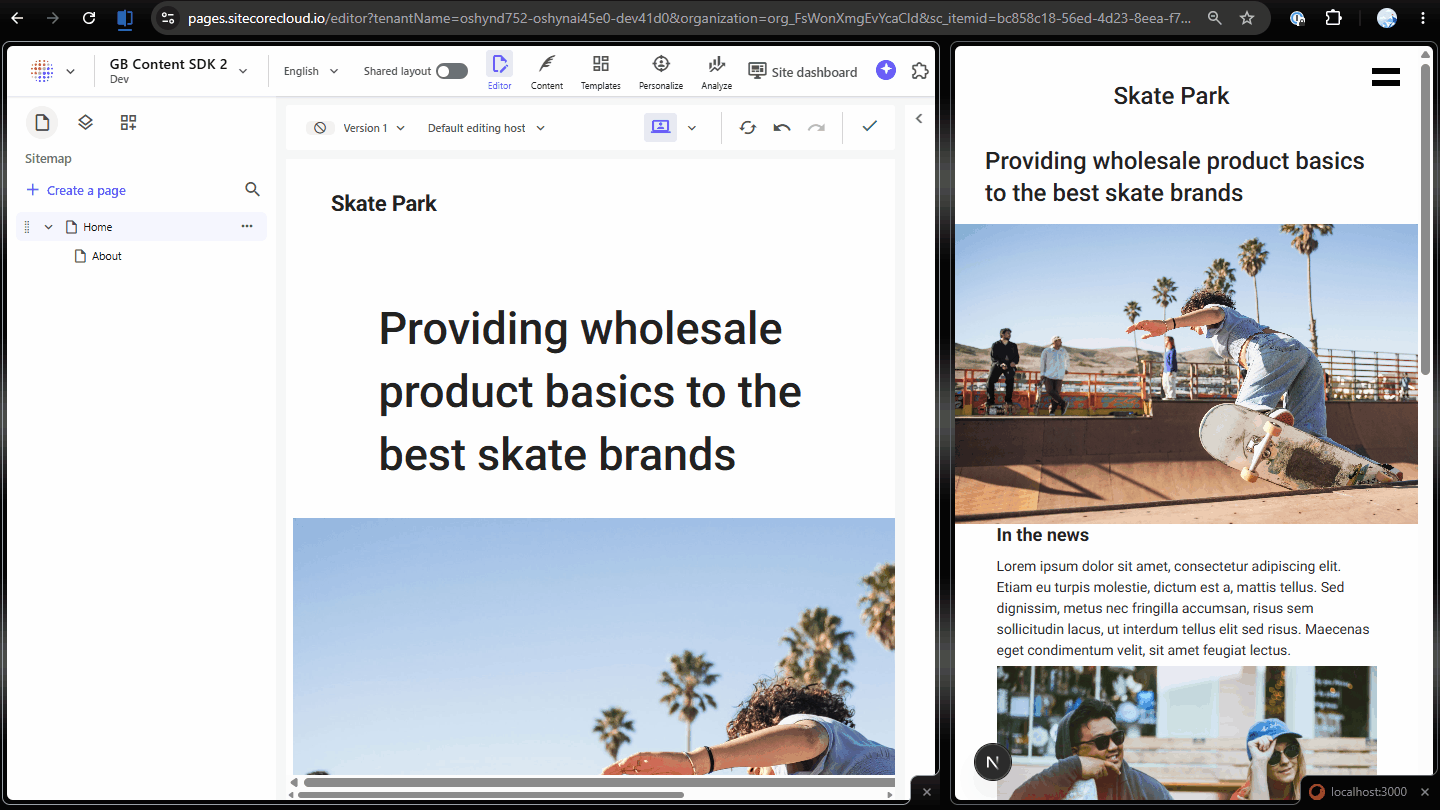Select the desktop device preview icon

coord(660,127)
